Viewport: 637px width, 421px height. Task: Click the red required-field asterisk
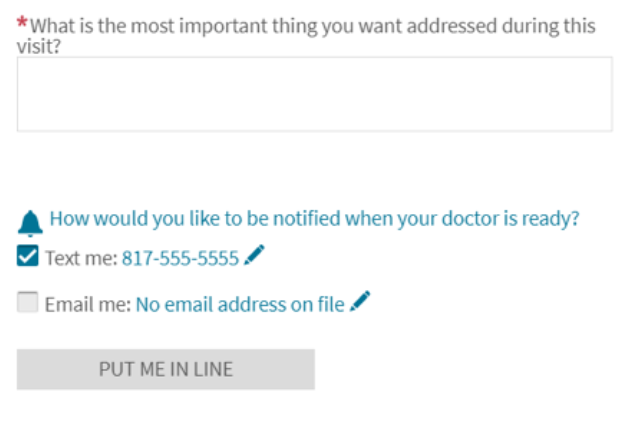[x=22, y=23]
